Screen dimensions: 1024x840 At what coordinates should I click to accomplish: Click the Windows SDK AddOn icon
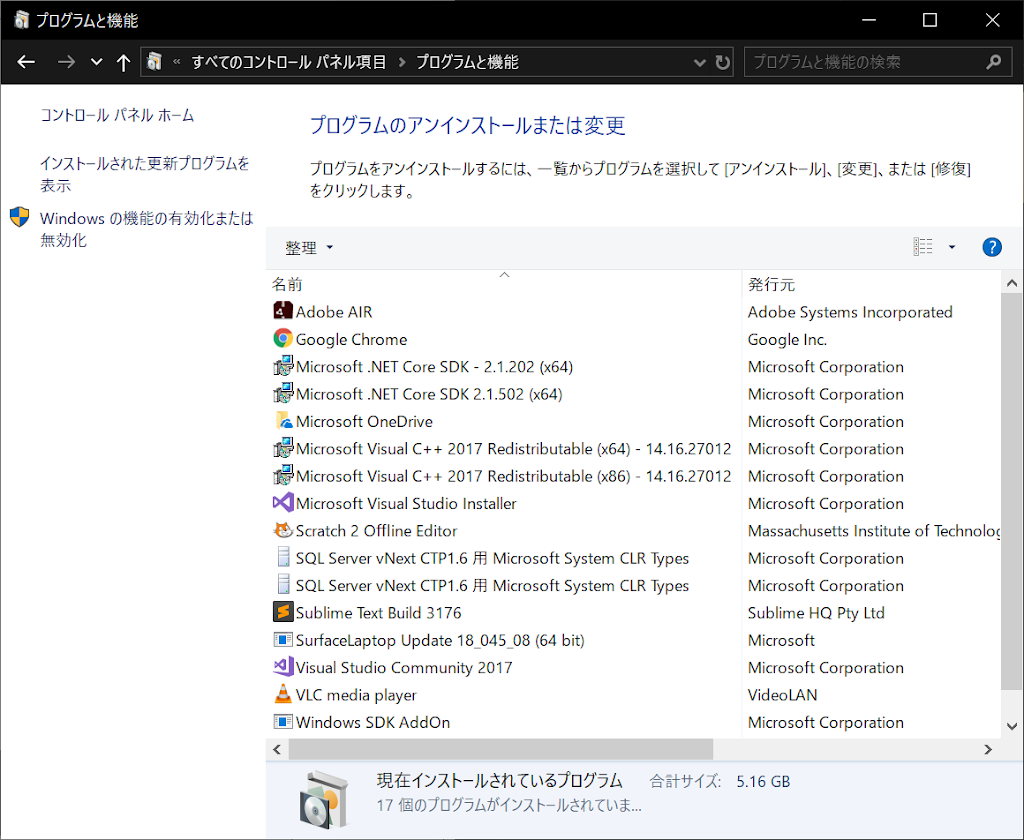283,722
